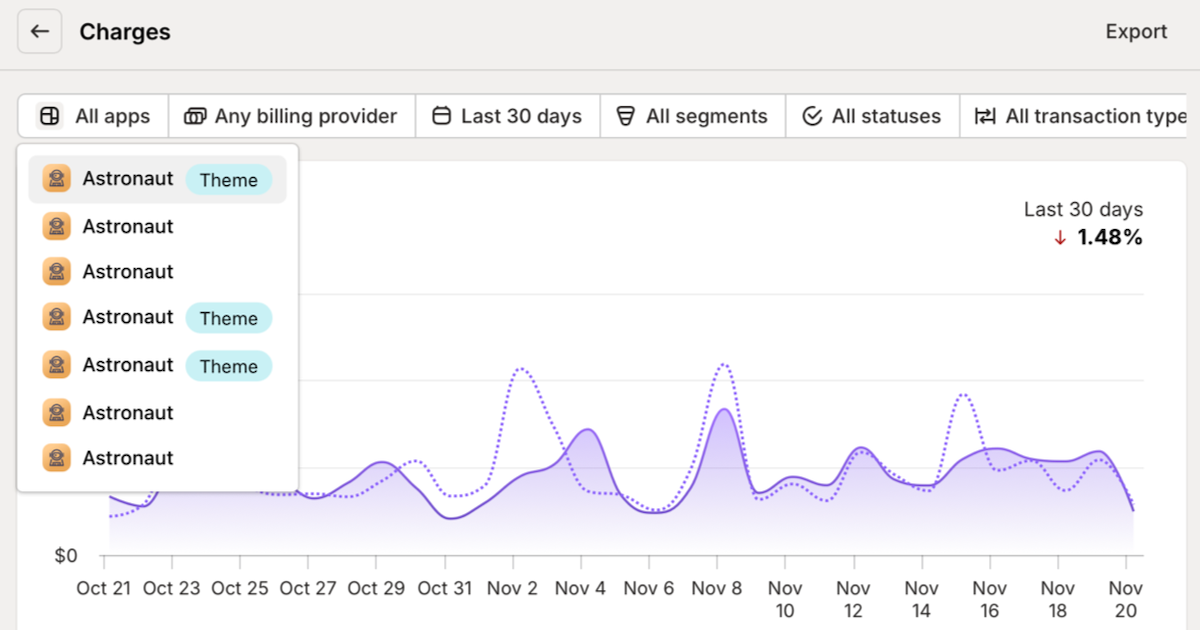The image size is (1200, 630).
Task: Select the second Astronaut entry in the list
Action: click(128, 227)
